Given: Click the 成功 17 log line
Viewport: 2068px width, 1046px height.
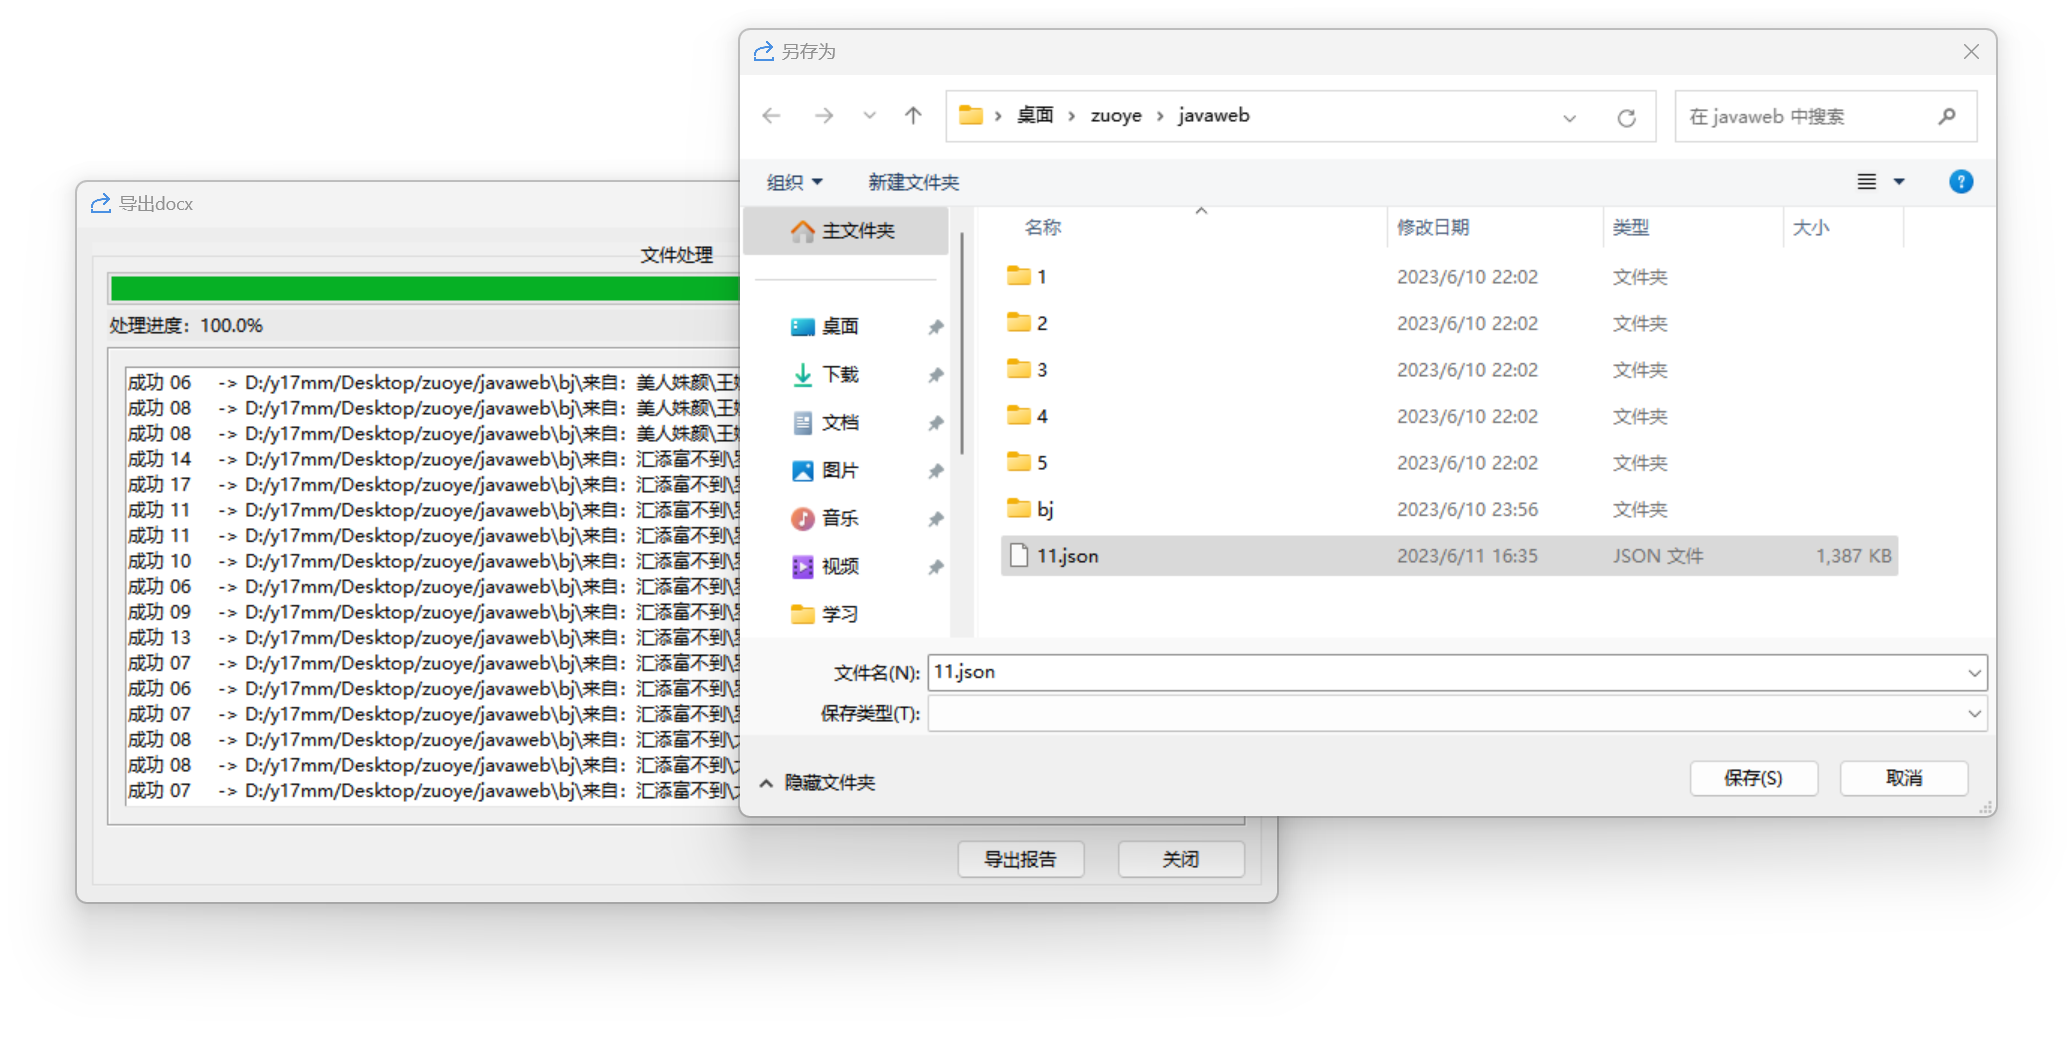Looking at the screenshot, I should point(433,485).
